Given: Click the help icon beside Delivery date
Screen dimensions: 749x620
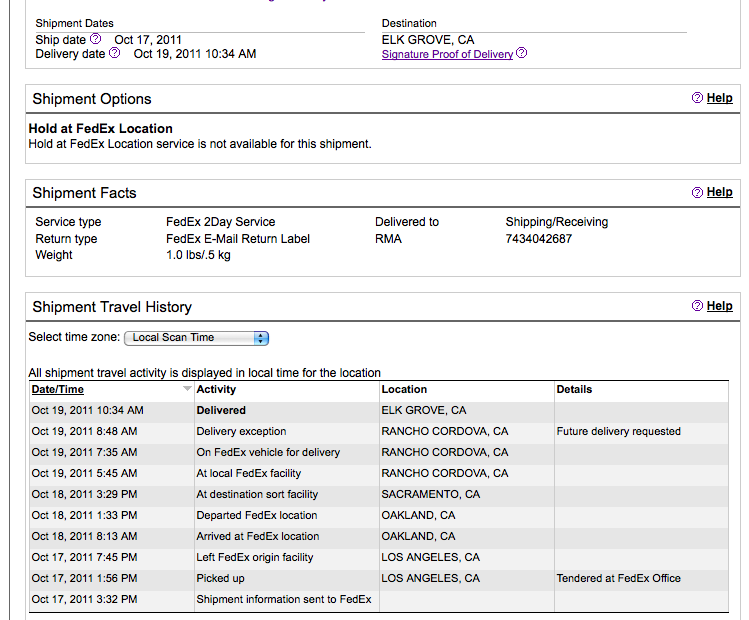Looking at the screenshot, I should 115,53.
